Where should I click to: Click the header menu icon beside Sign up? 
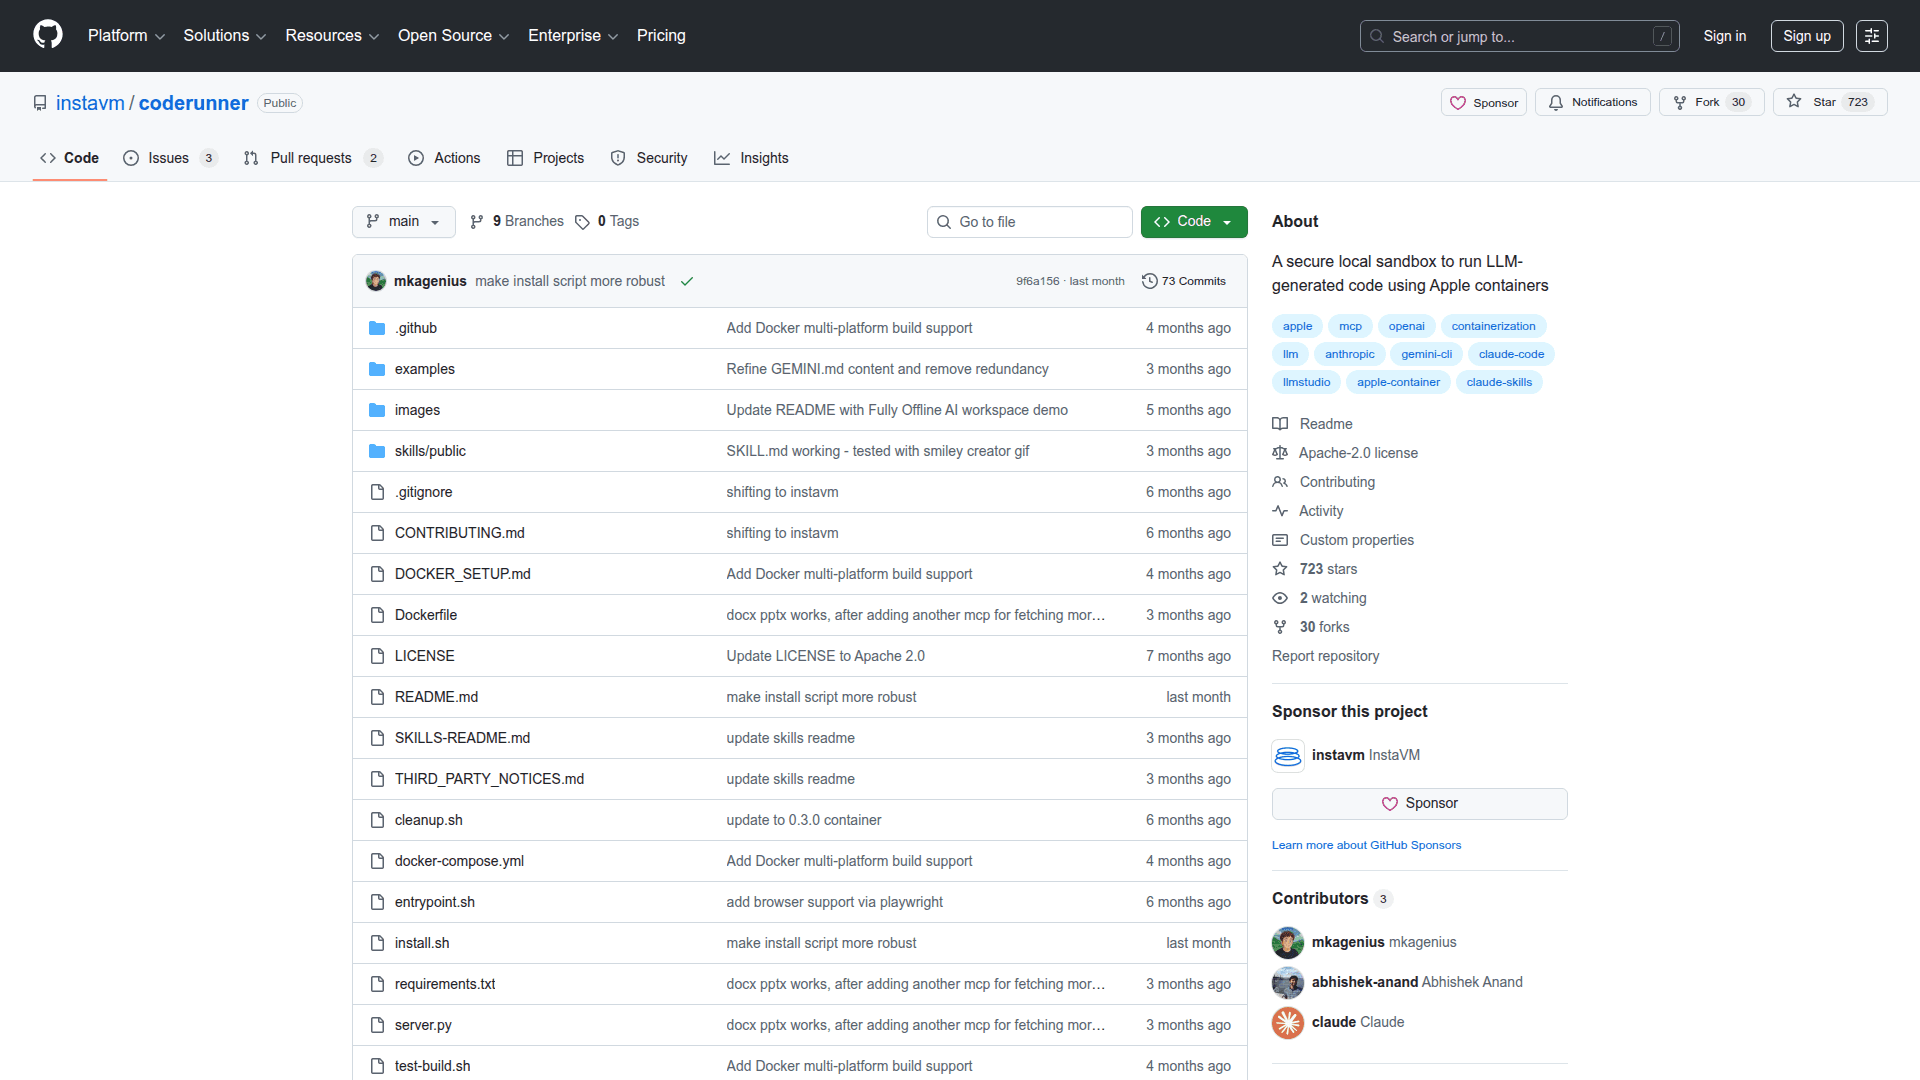1871,36
